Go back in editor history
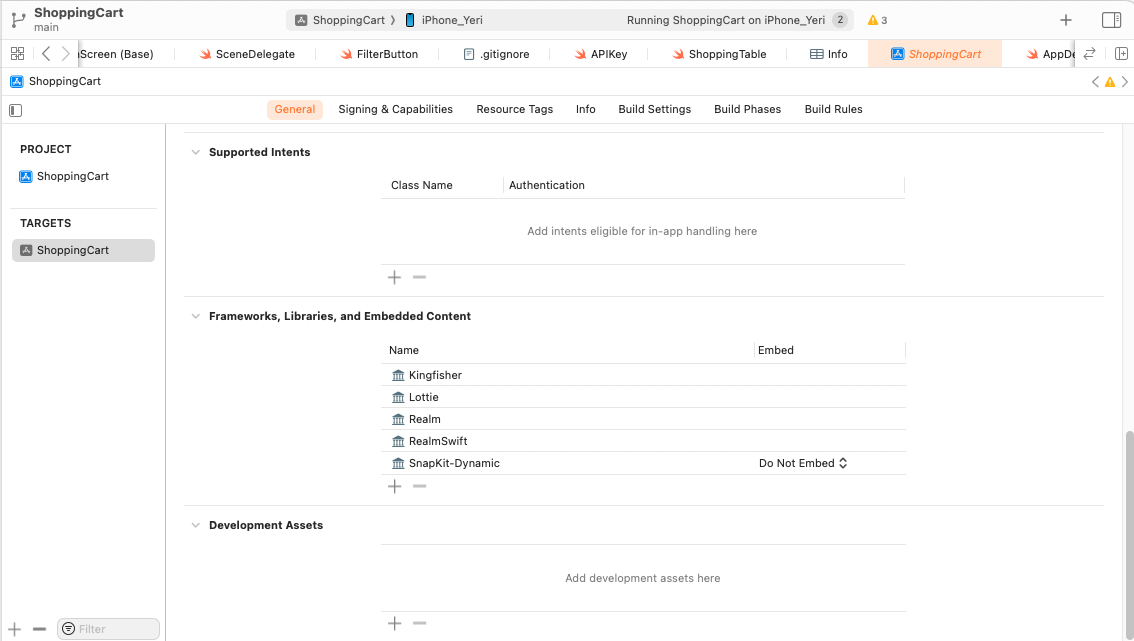 46,54
